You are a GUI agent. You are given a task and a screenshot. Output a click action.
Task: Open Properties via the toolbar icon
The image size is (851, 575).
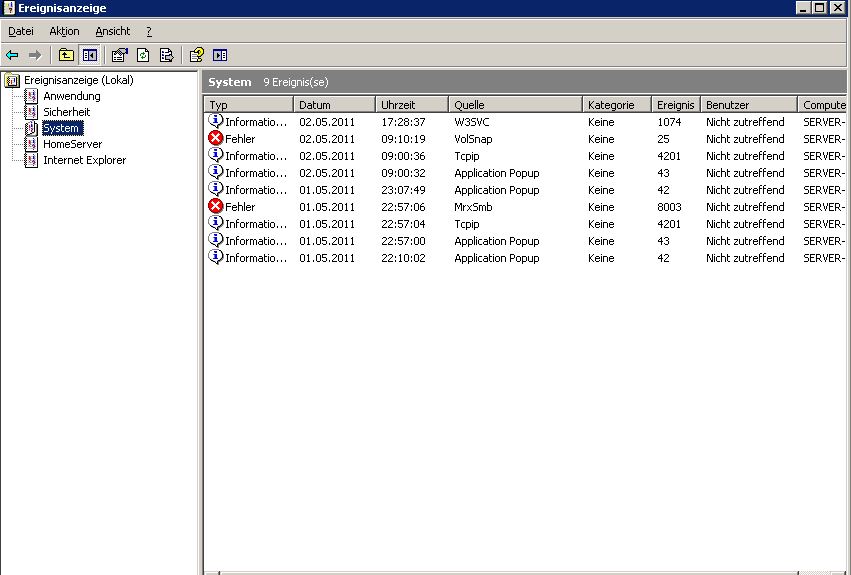pos(120,55)
